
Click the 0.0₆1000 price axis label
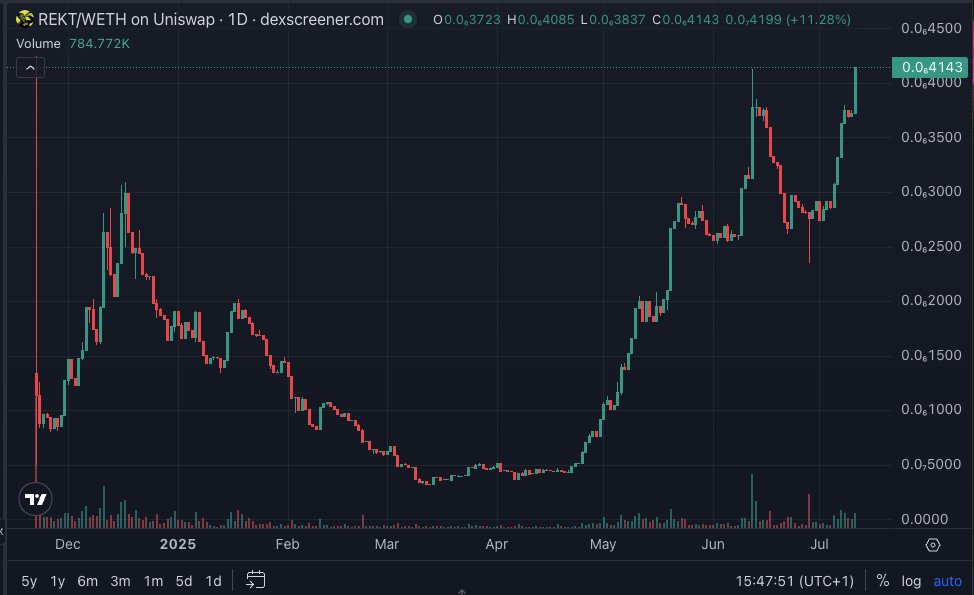click(x=931, y=409)
